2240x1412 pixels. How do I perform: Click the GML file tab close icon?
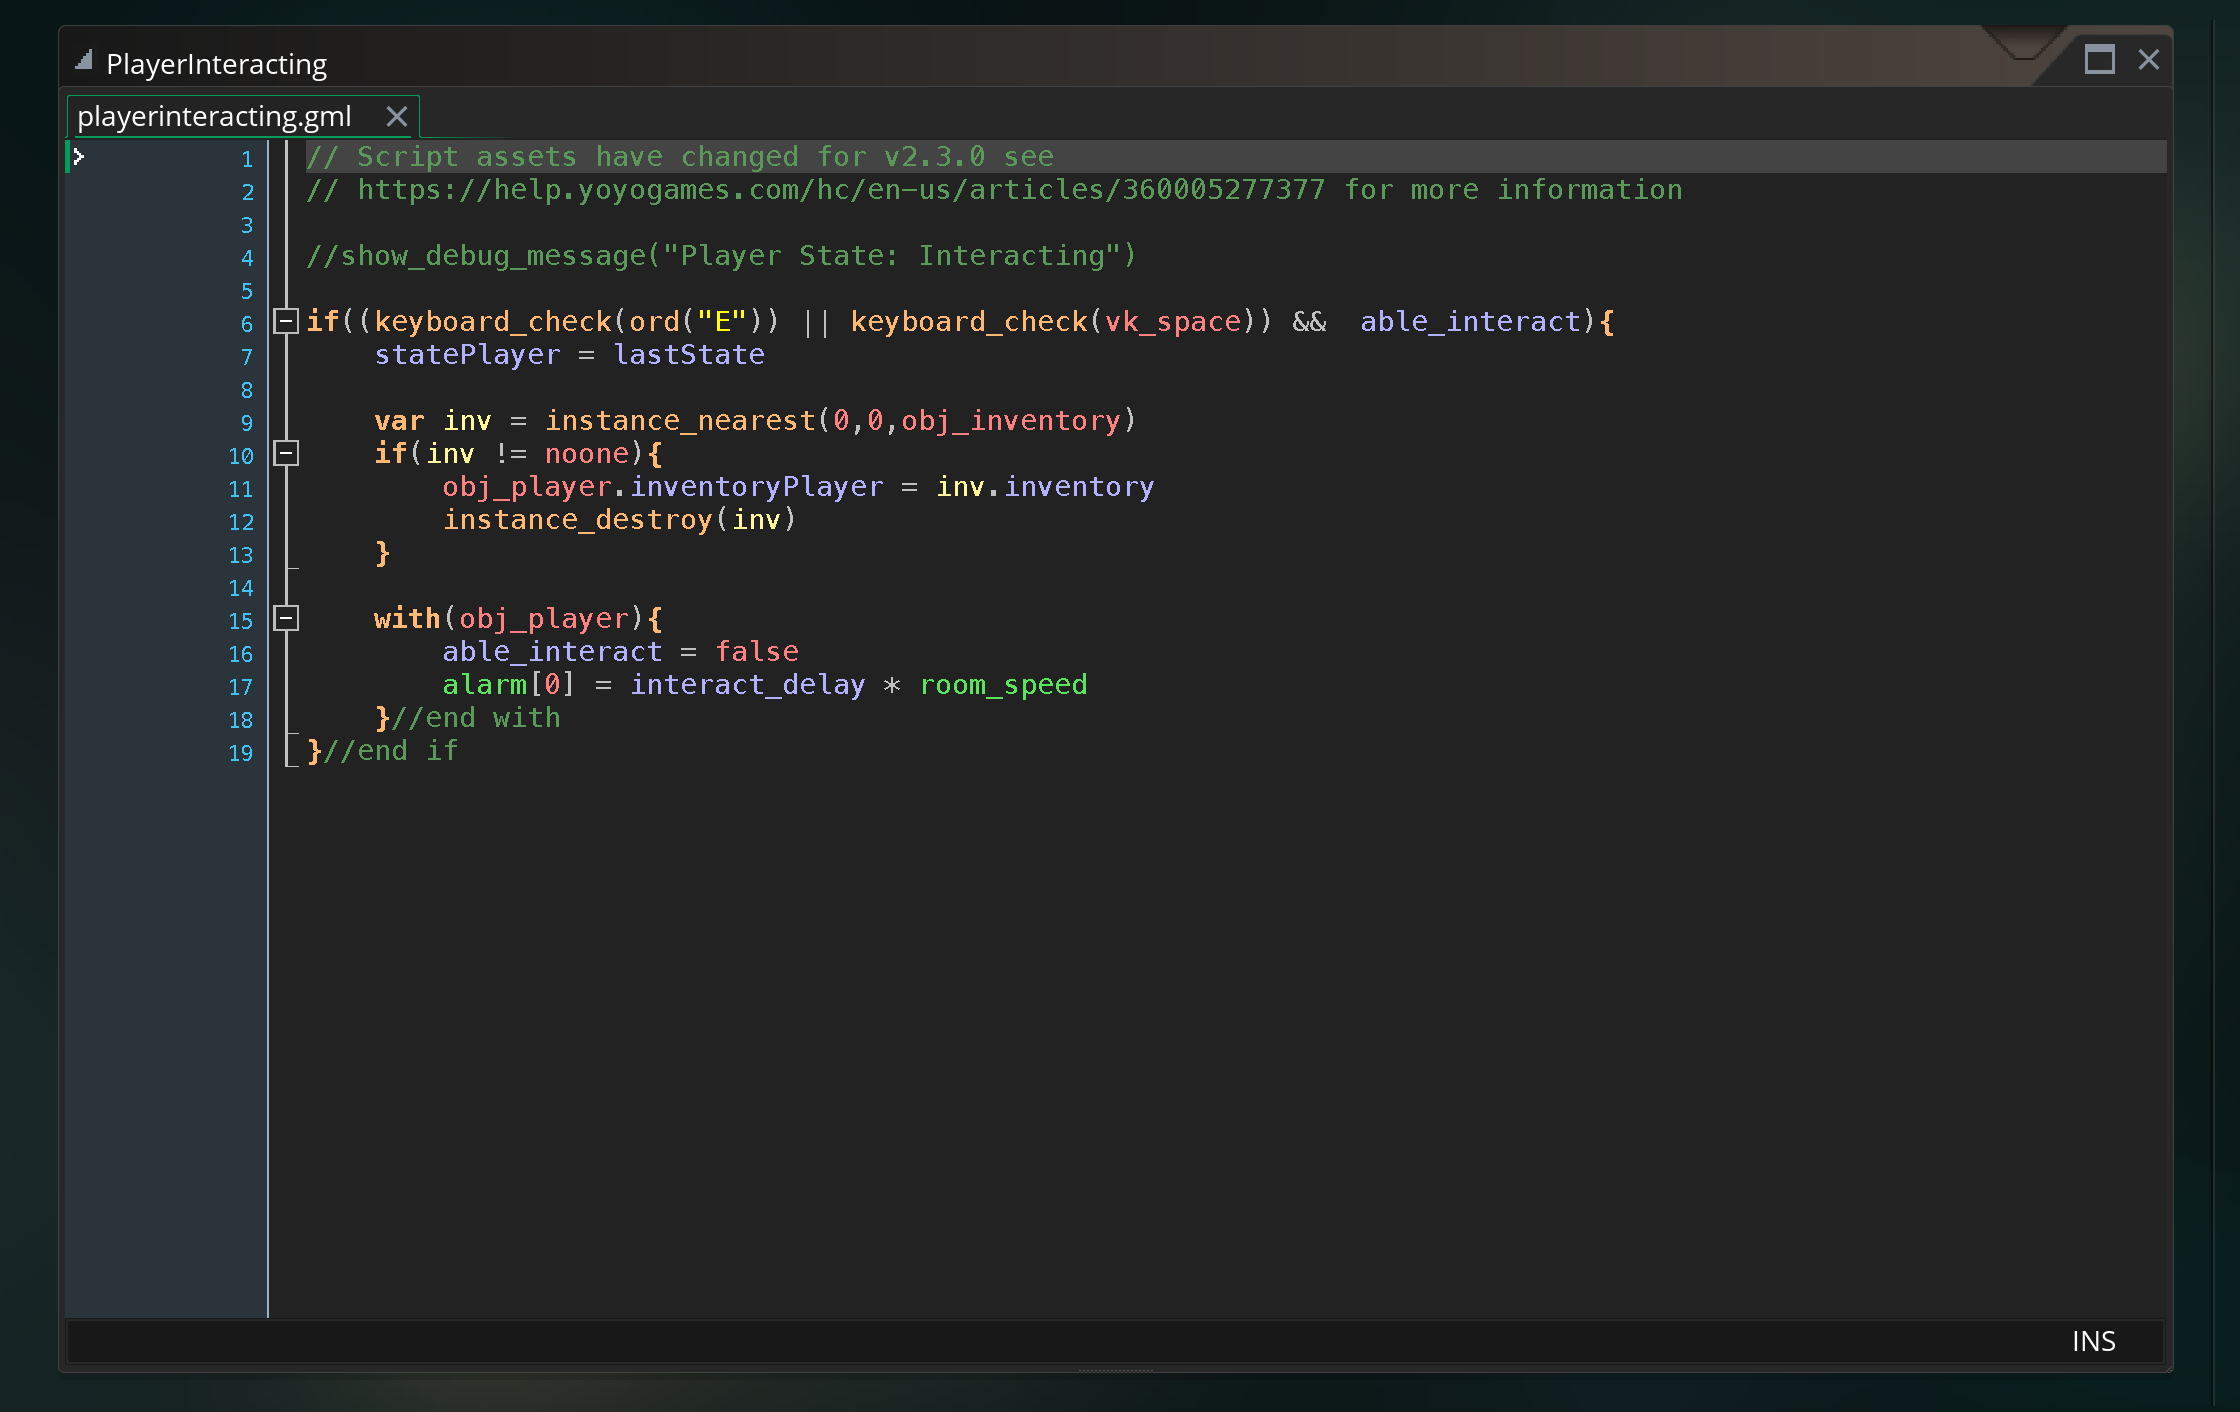(400, 114)
